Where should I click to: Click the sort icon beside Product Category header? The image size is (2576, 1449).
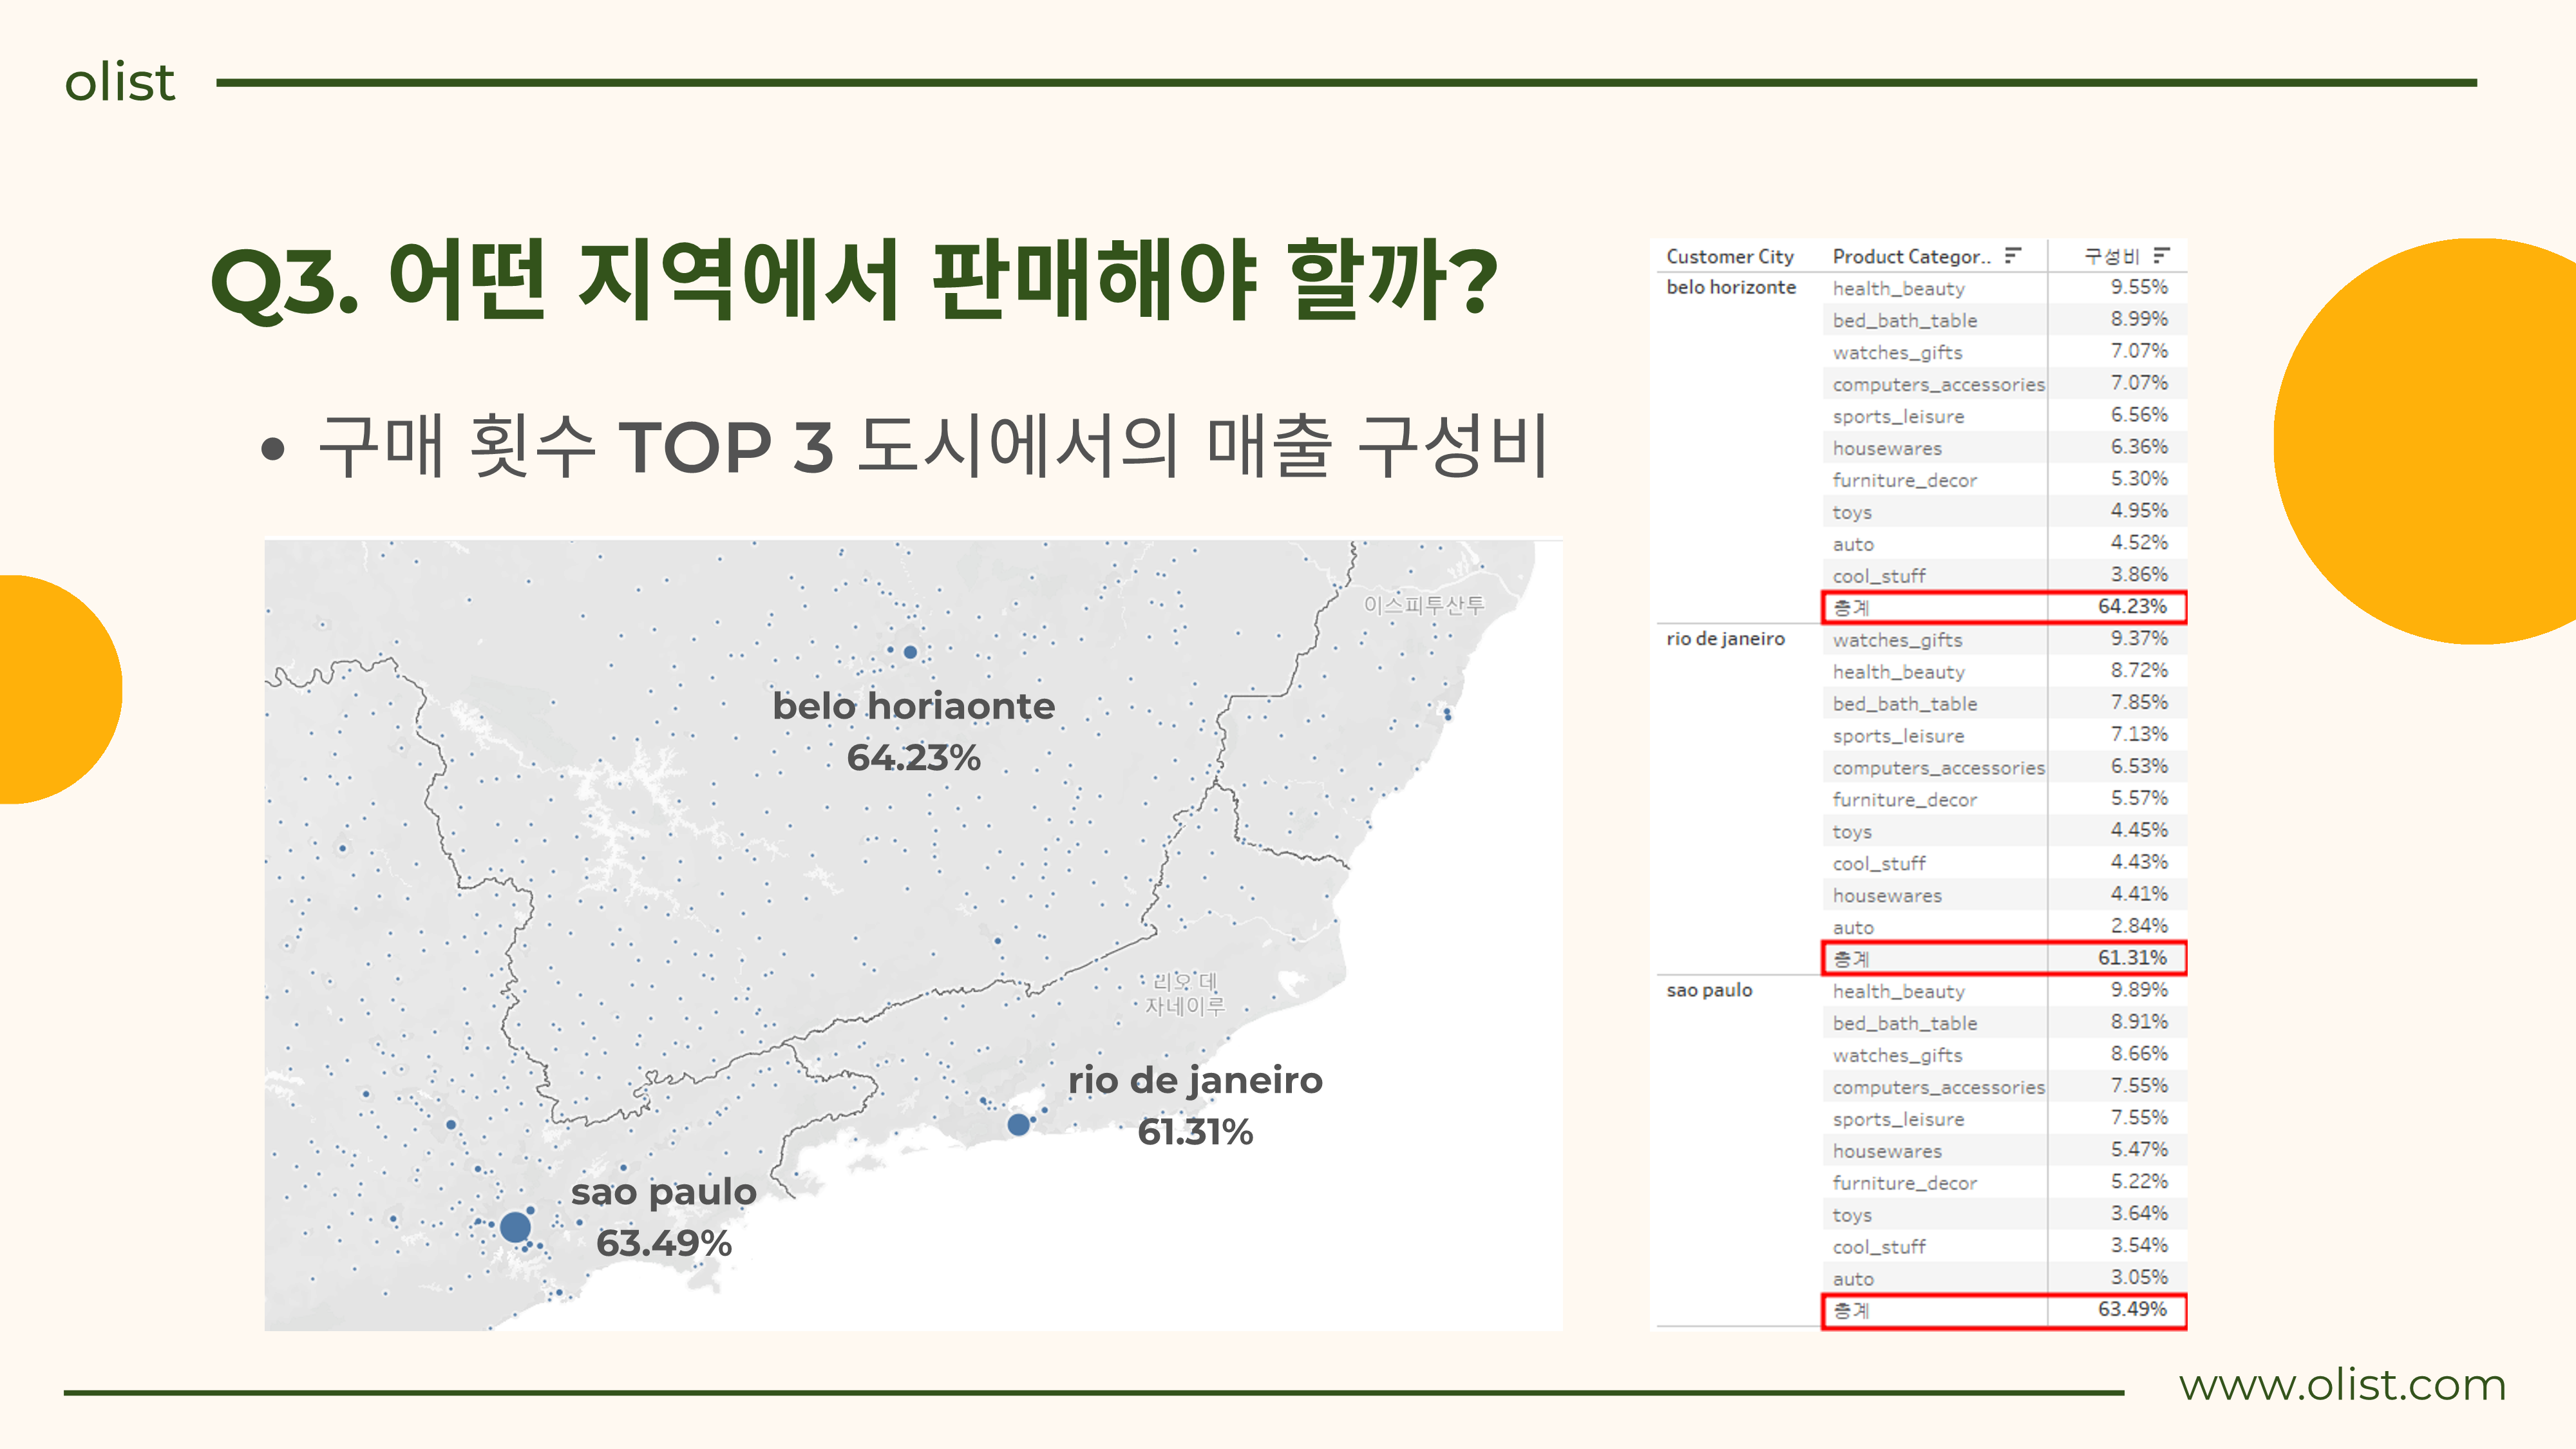coord(2013,255)
